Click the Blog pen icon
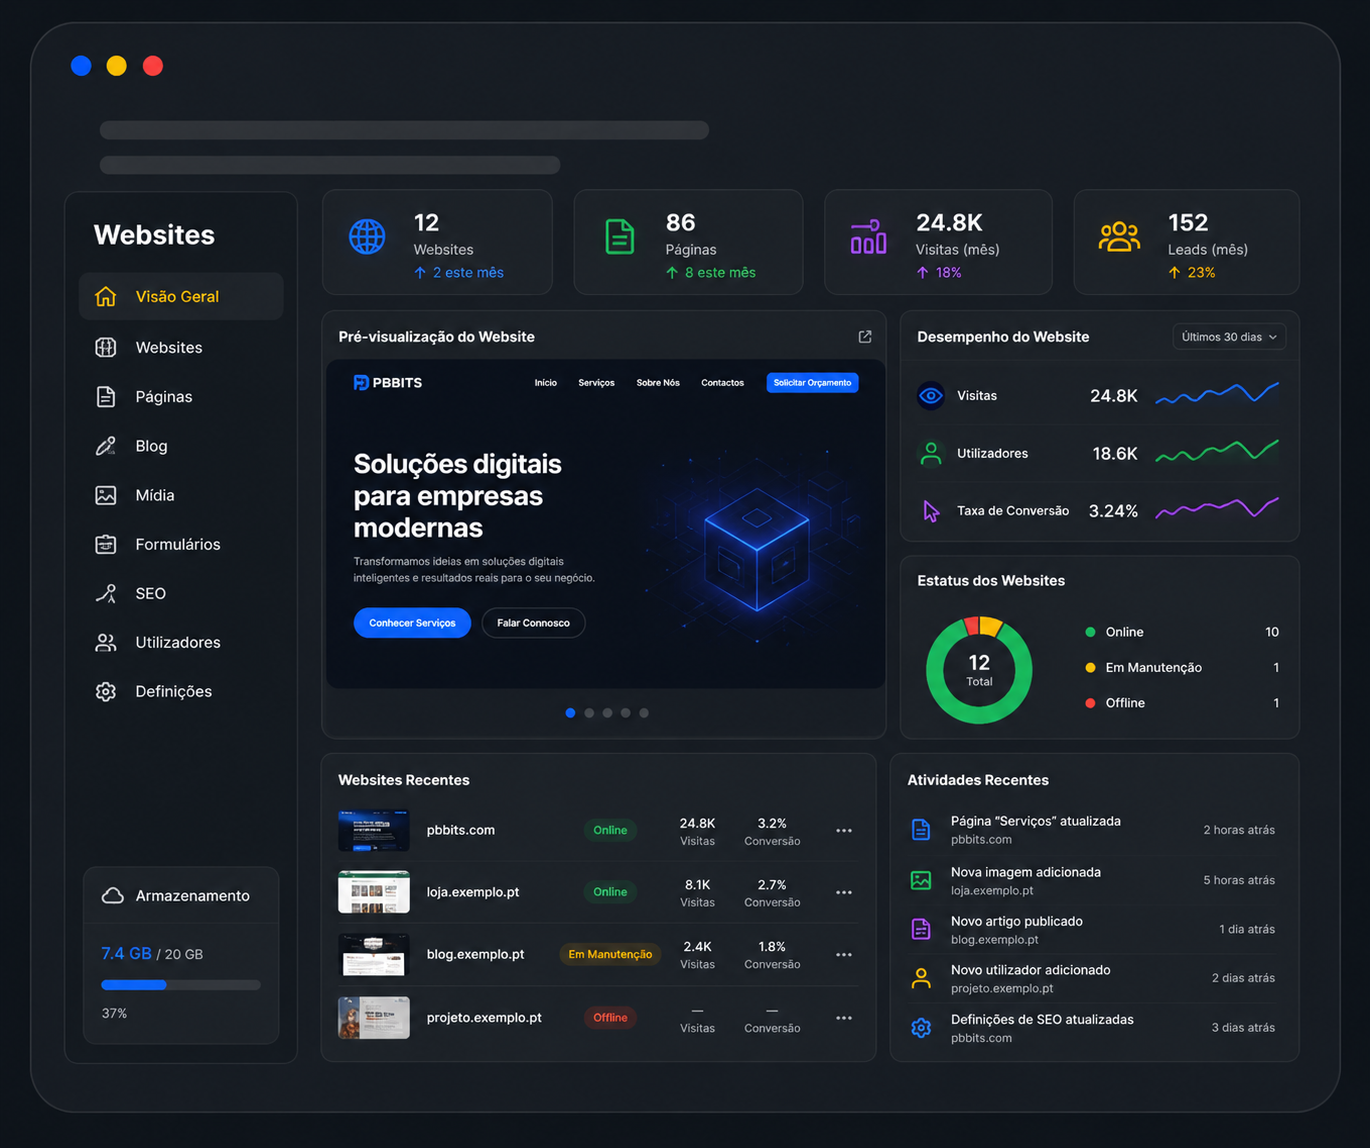Screen dimensions: 1370x1148 pyautogui.click(x=105, y=446)
